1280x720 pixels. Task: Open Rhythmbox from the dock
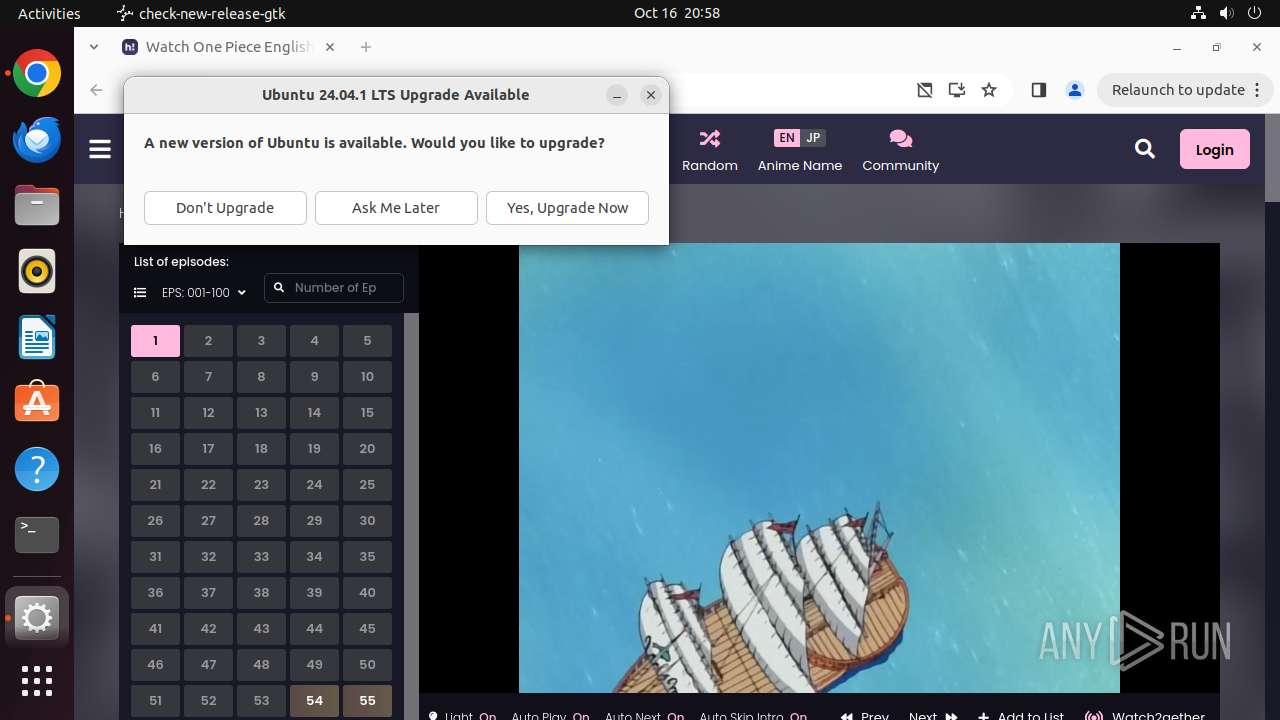(x=37, y=271)
